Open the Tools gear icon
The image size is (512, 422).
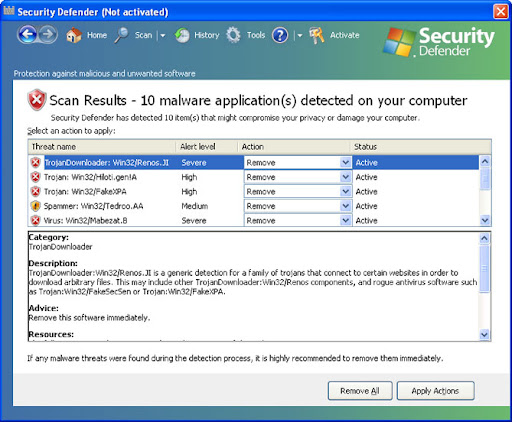[233, 35]
